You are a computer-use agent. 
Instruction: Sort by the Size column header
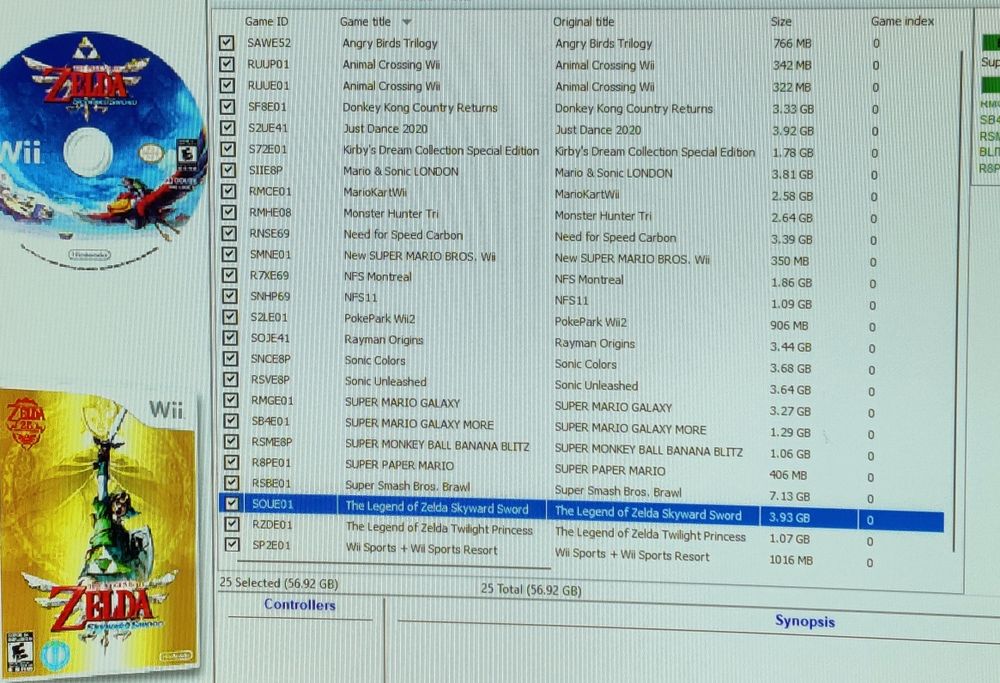click(781, 21)
